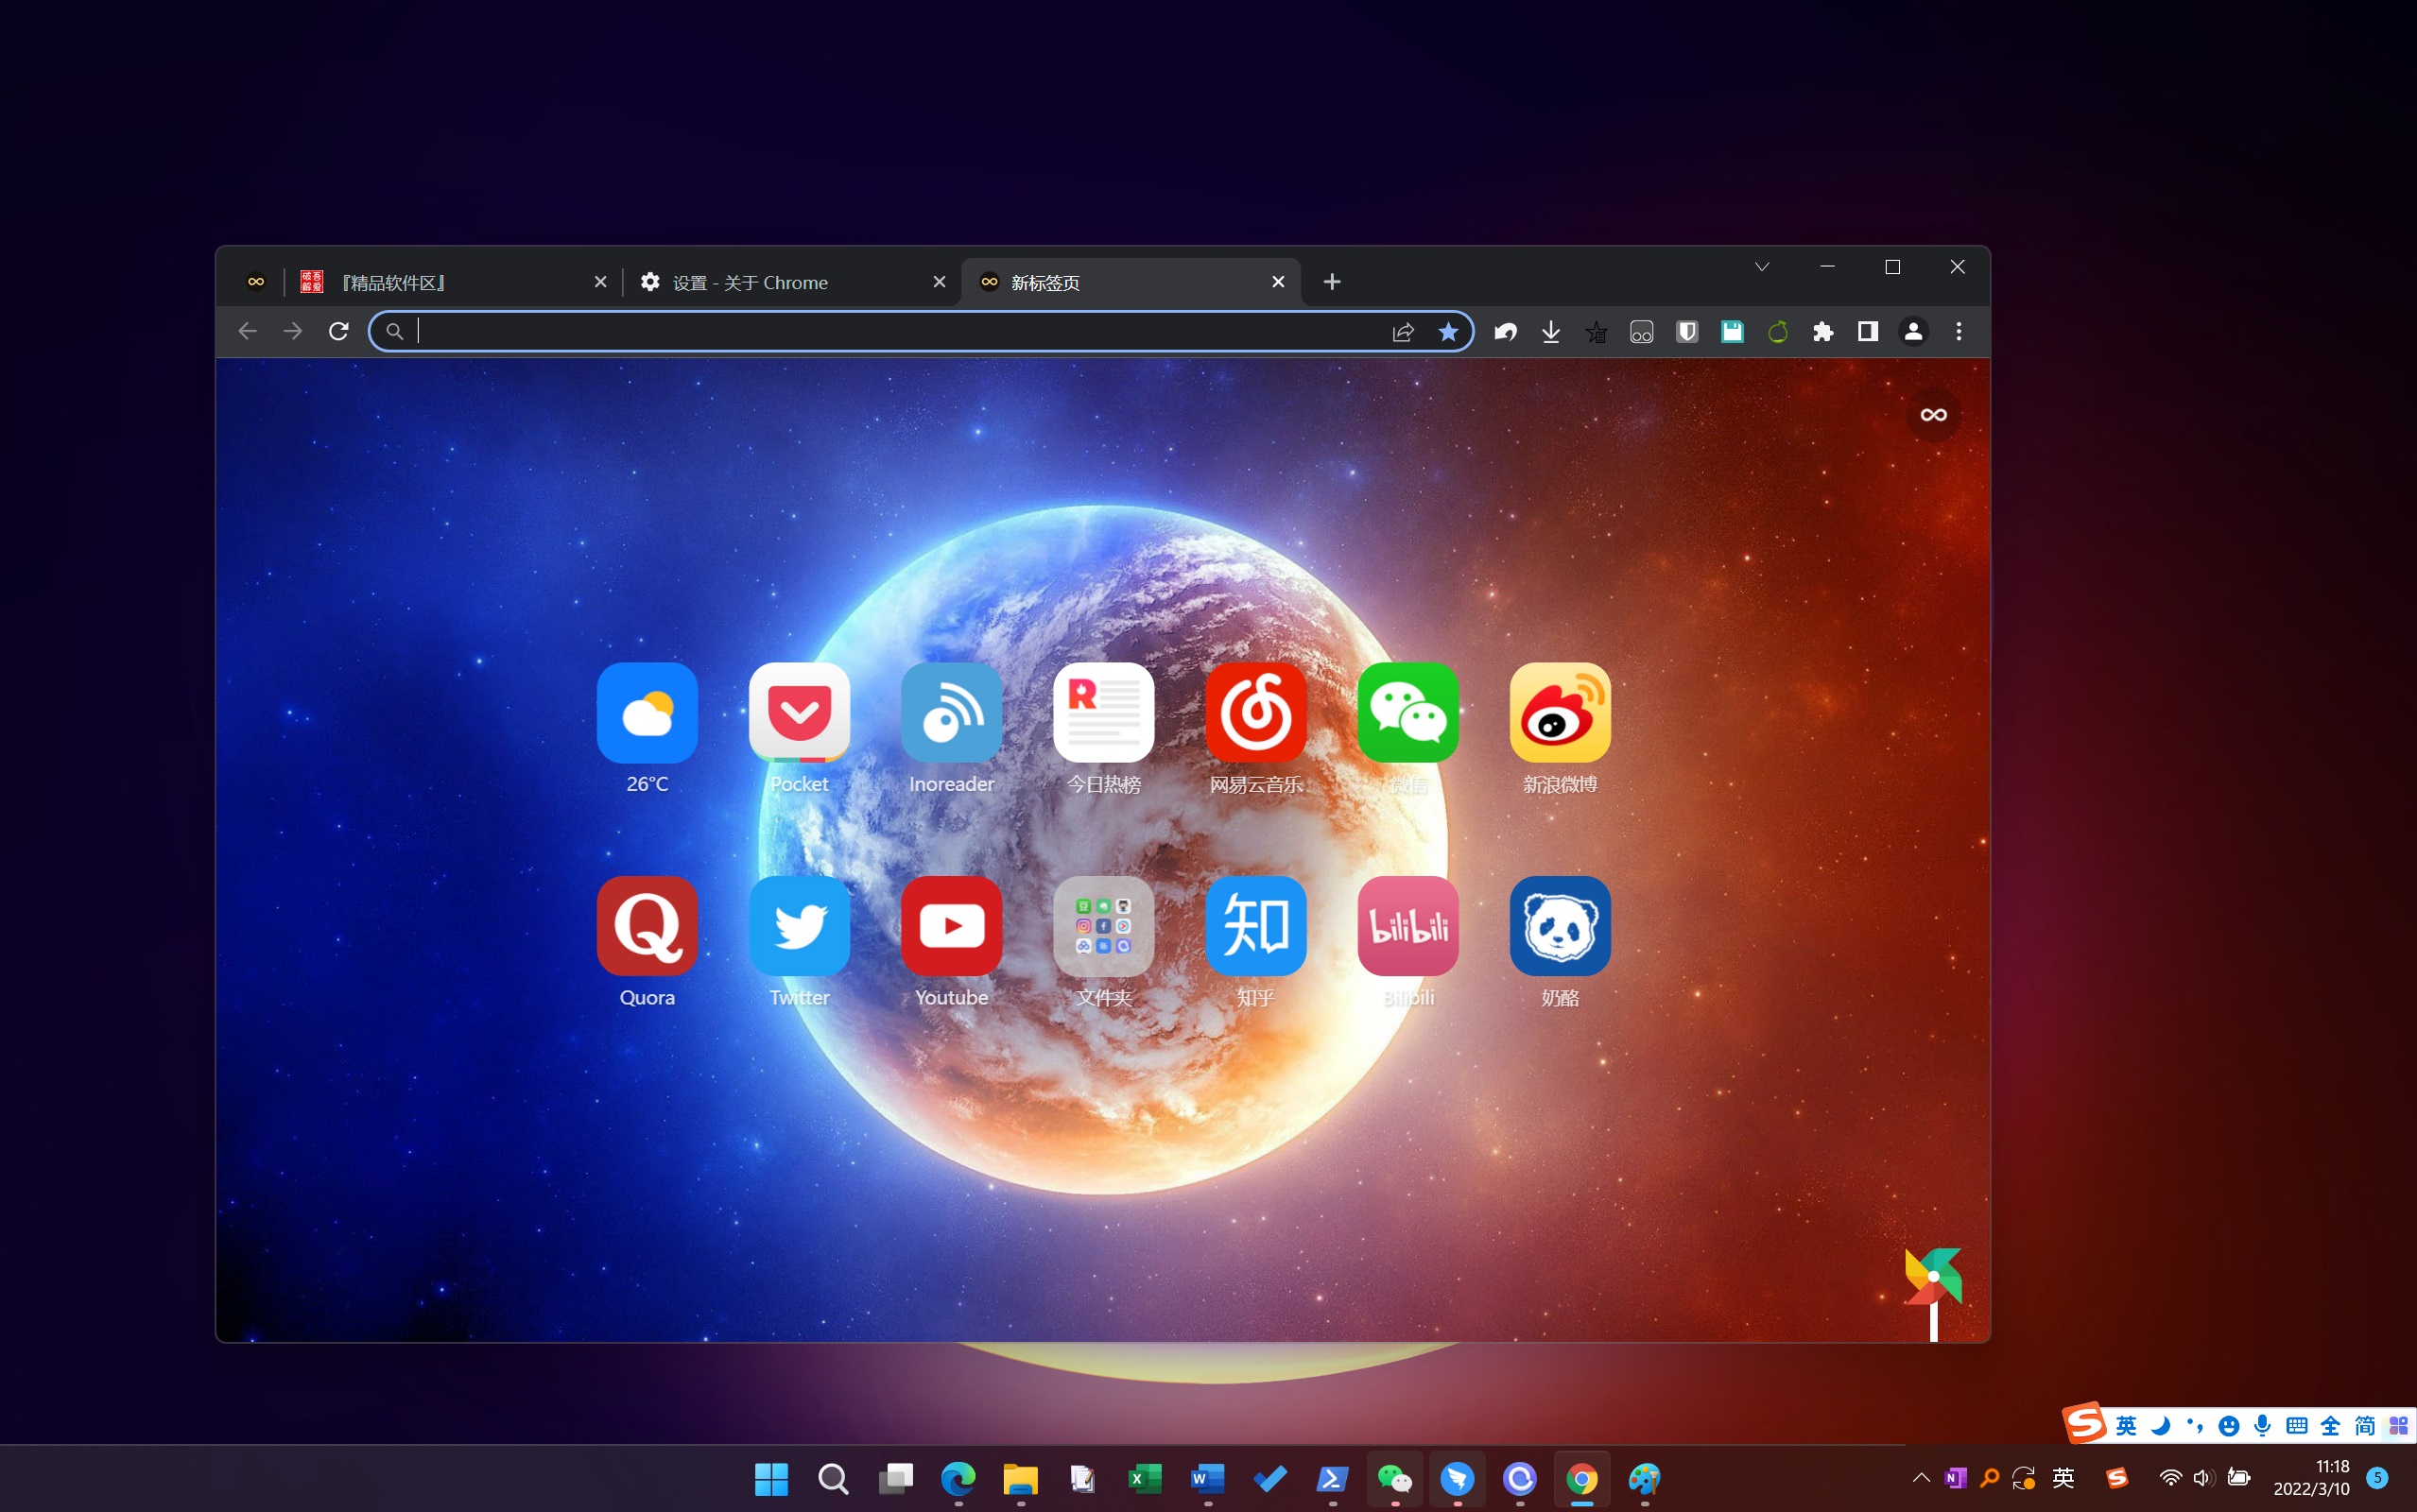Viewport: 2417px width, 1512px height.
Task: Open the Youtube shortcut
Action: 951,927
